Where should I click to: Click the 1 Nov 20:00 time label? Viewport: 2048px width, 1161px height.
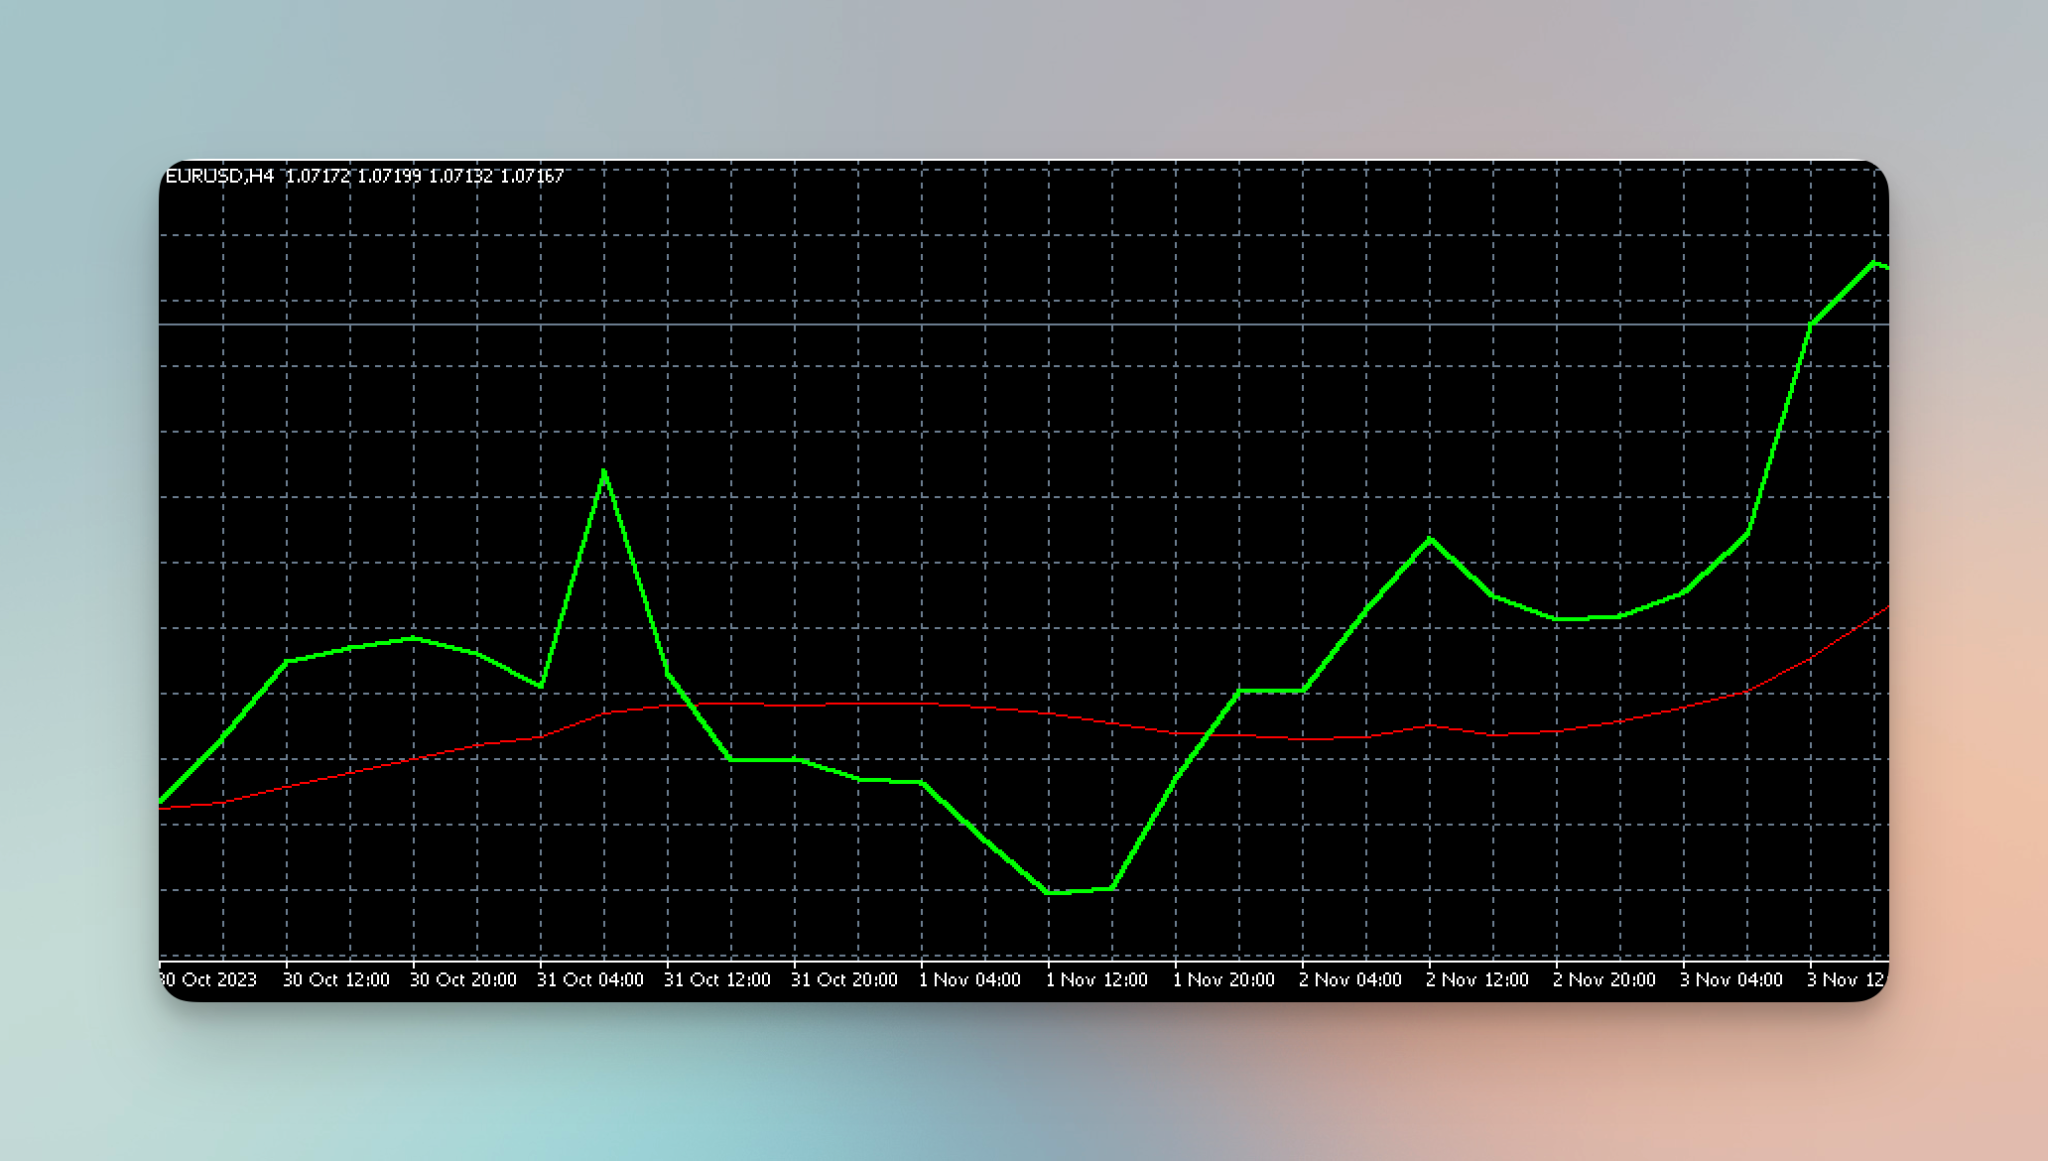1224,980
